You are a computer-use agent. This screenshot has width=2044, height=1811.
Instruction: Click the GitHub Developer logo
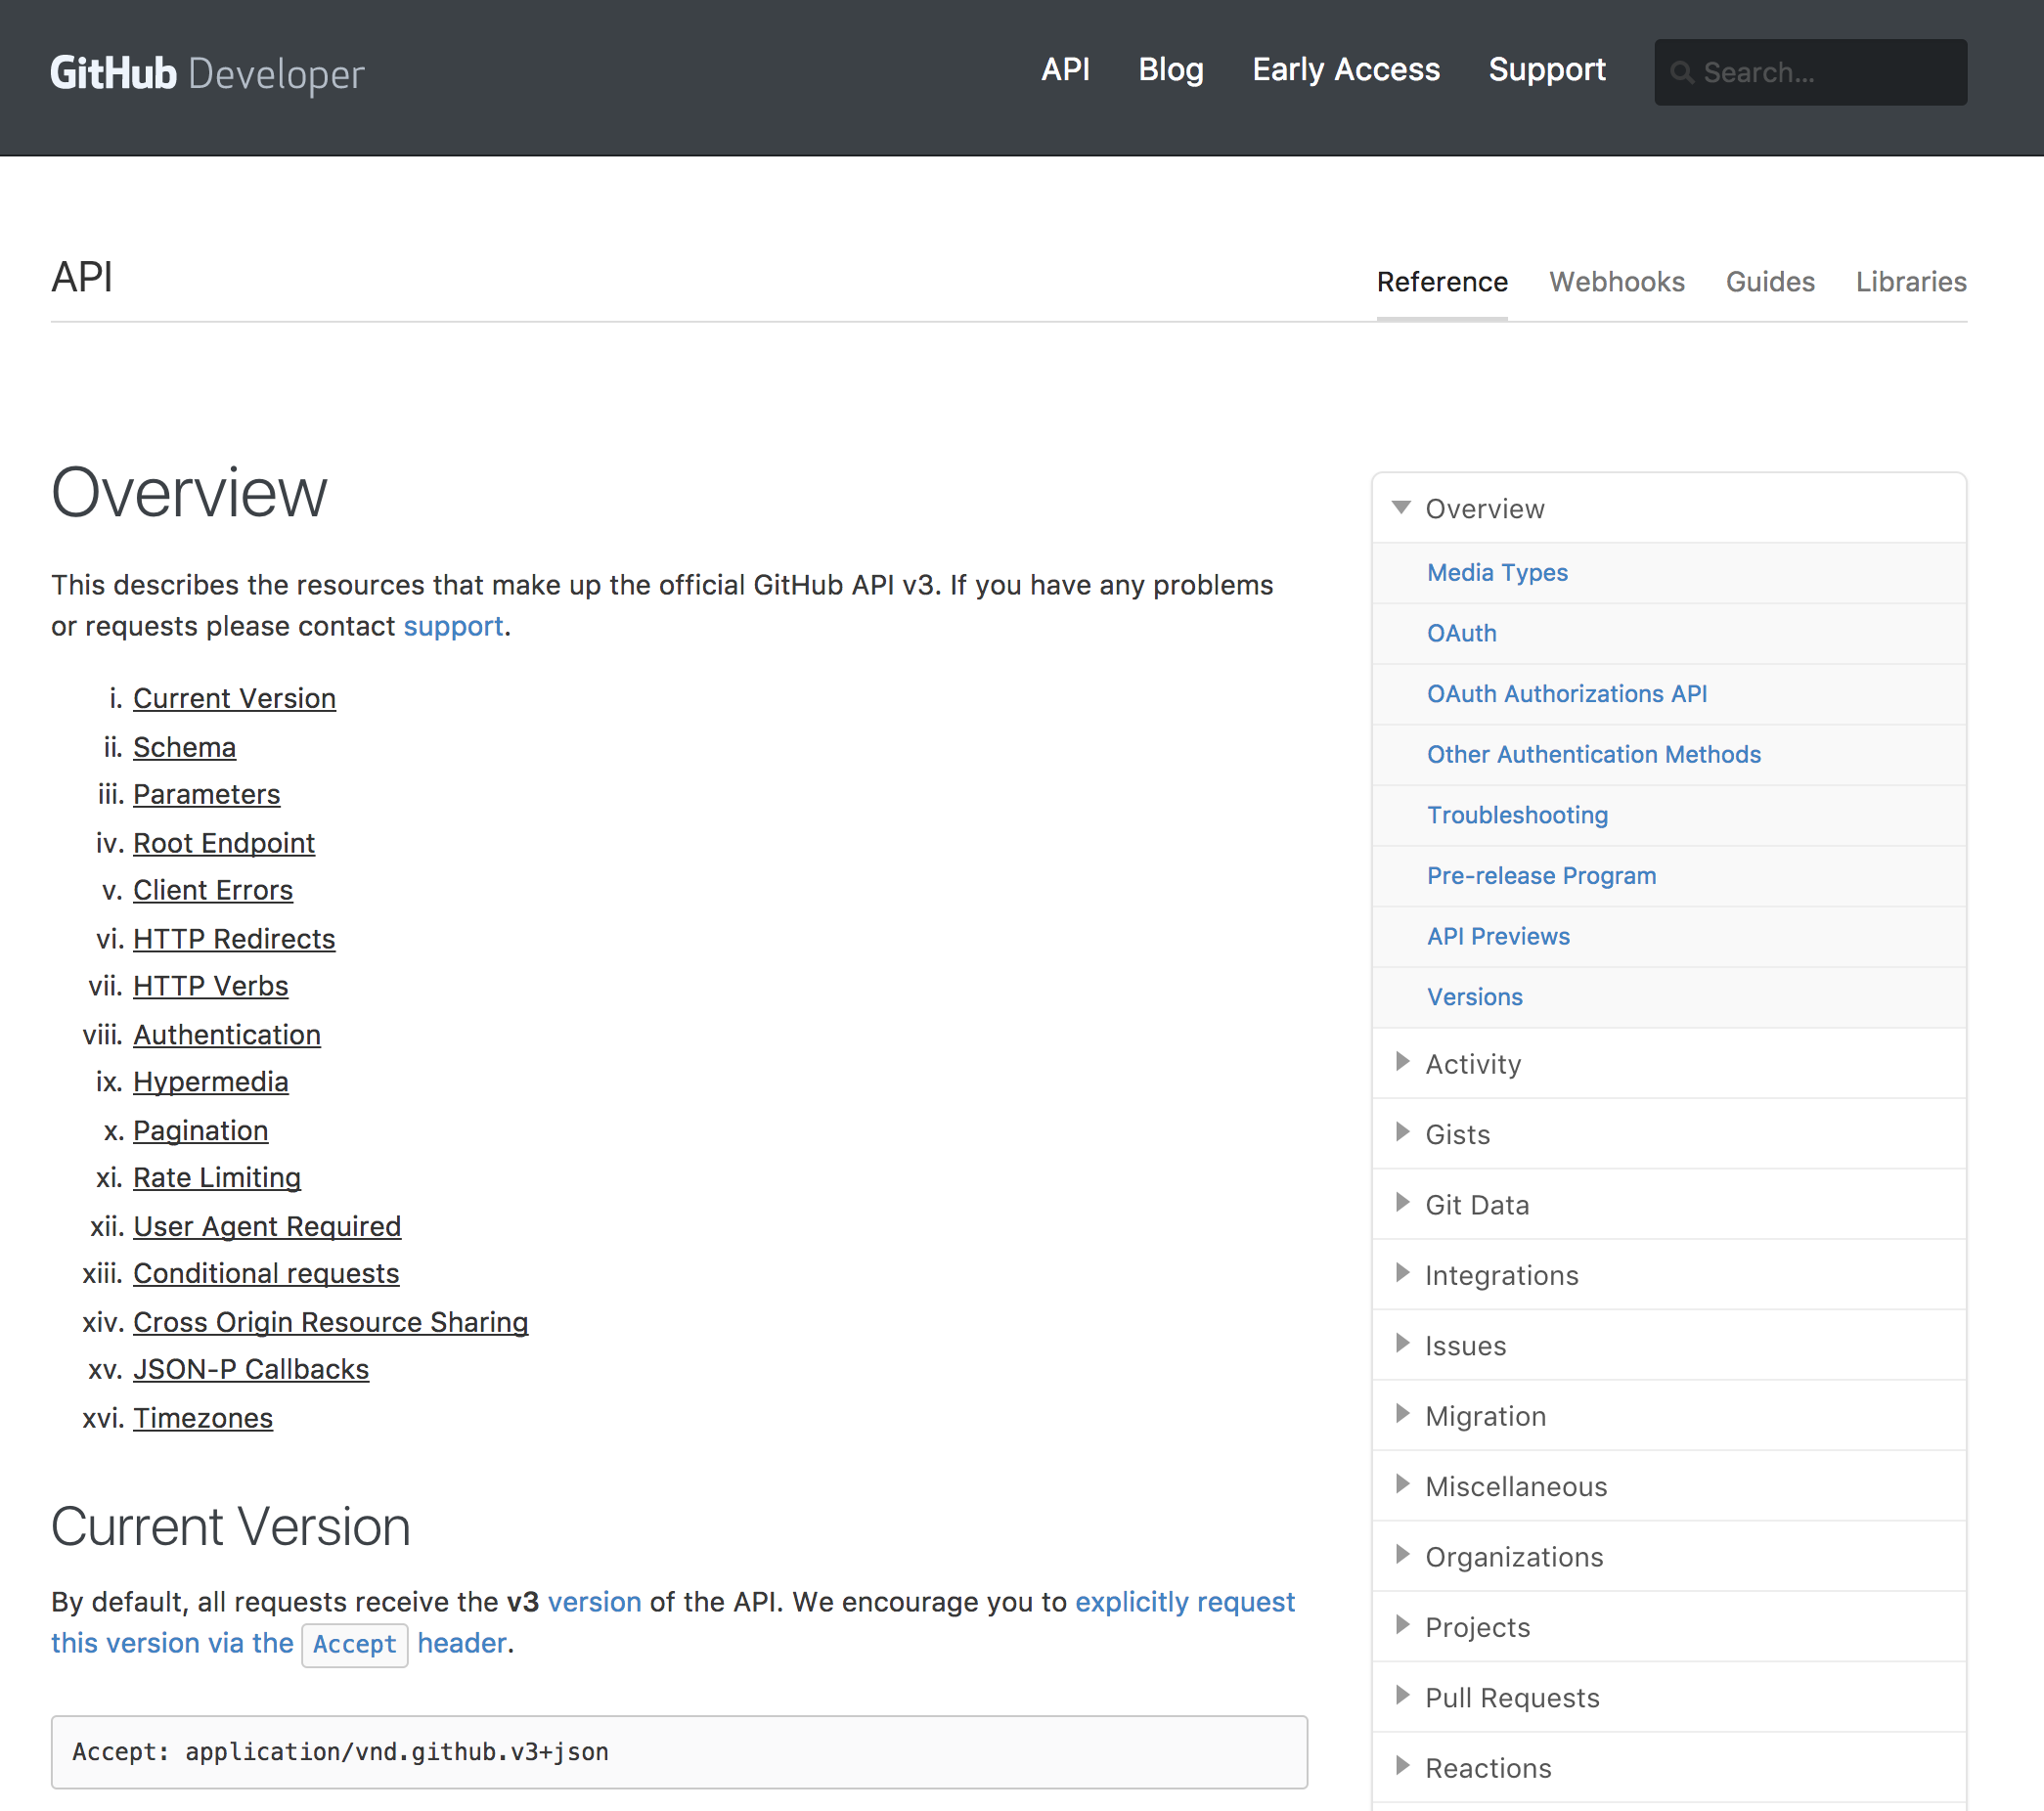207,74
